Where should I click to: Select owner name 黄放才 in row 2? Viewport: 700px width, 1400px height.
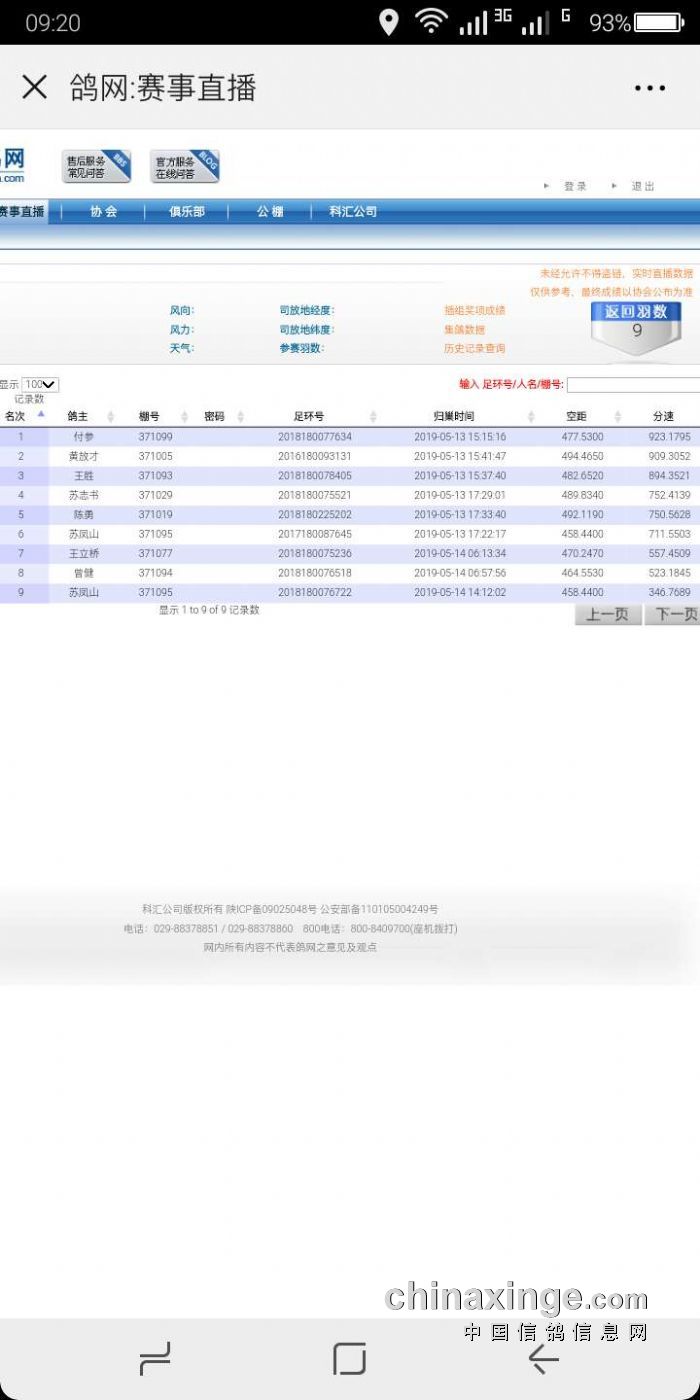84,456
